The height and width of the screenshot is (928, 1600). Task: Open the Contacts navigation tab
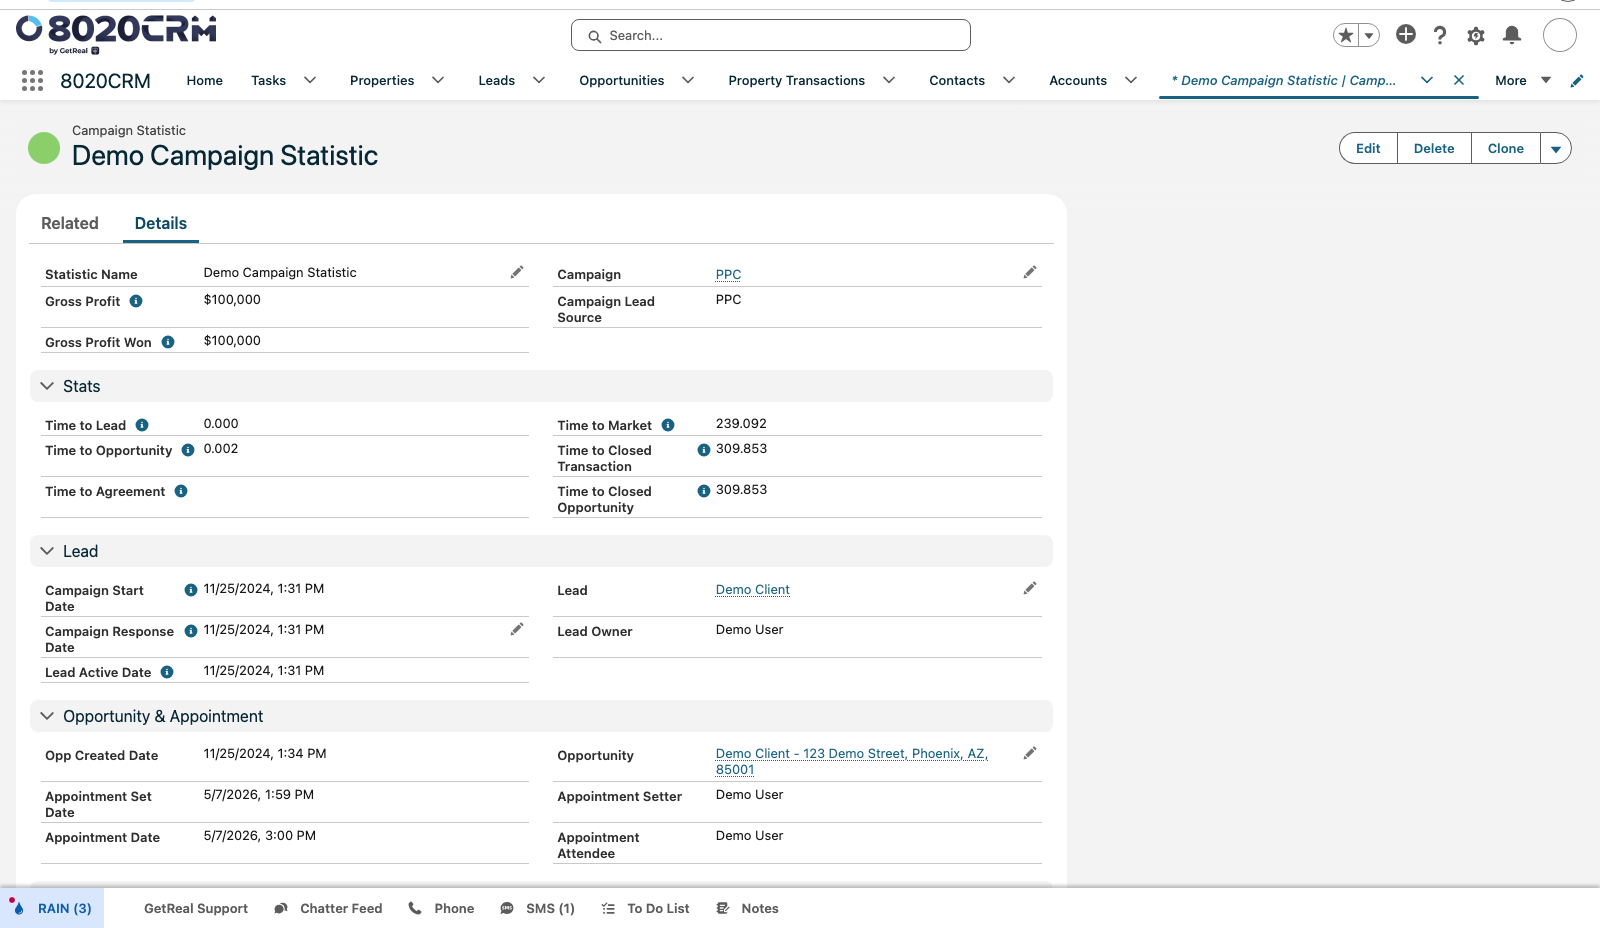point(957,80)
